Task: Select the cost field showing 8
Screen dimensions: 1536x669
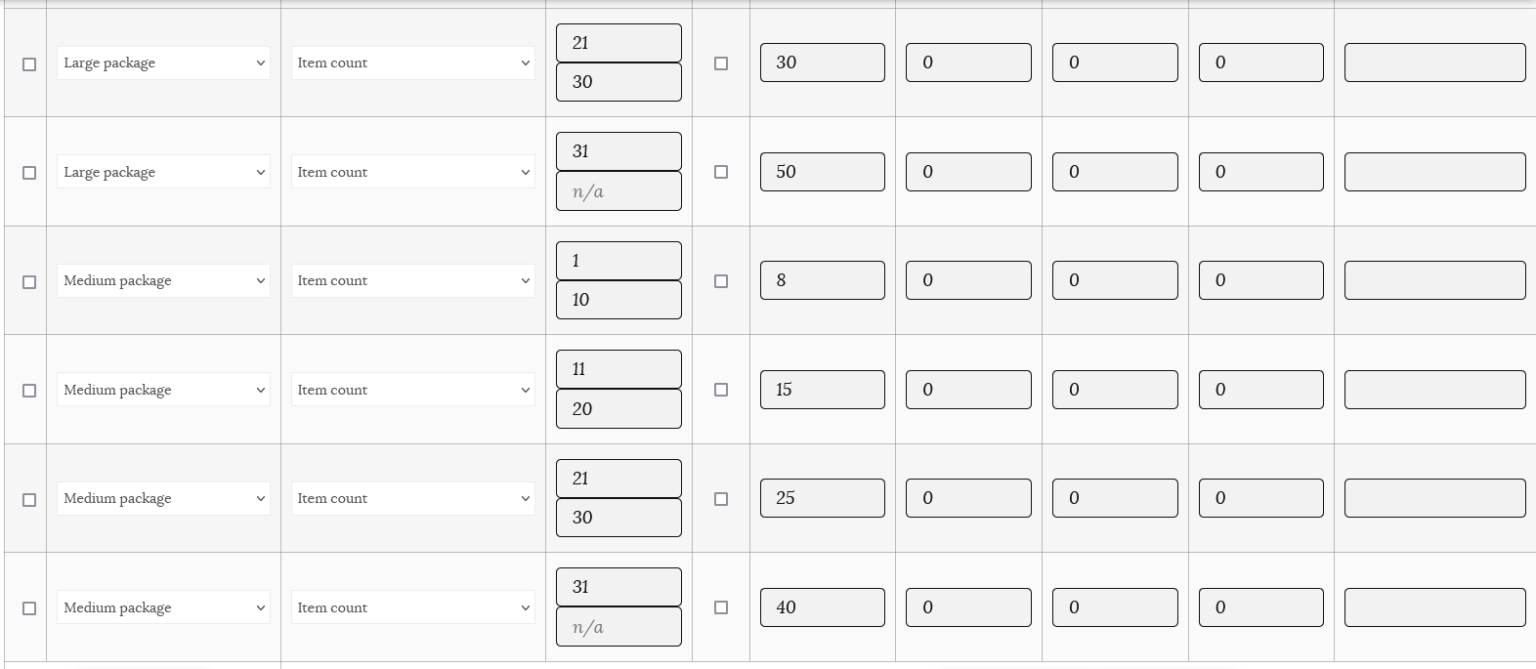Action: tap(822, 281)
